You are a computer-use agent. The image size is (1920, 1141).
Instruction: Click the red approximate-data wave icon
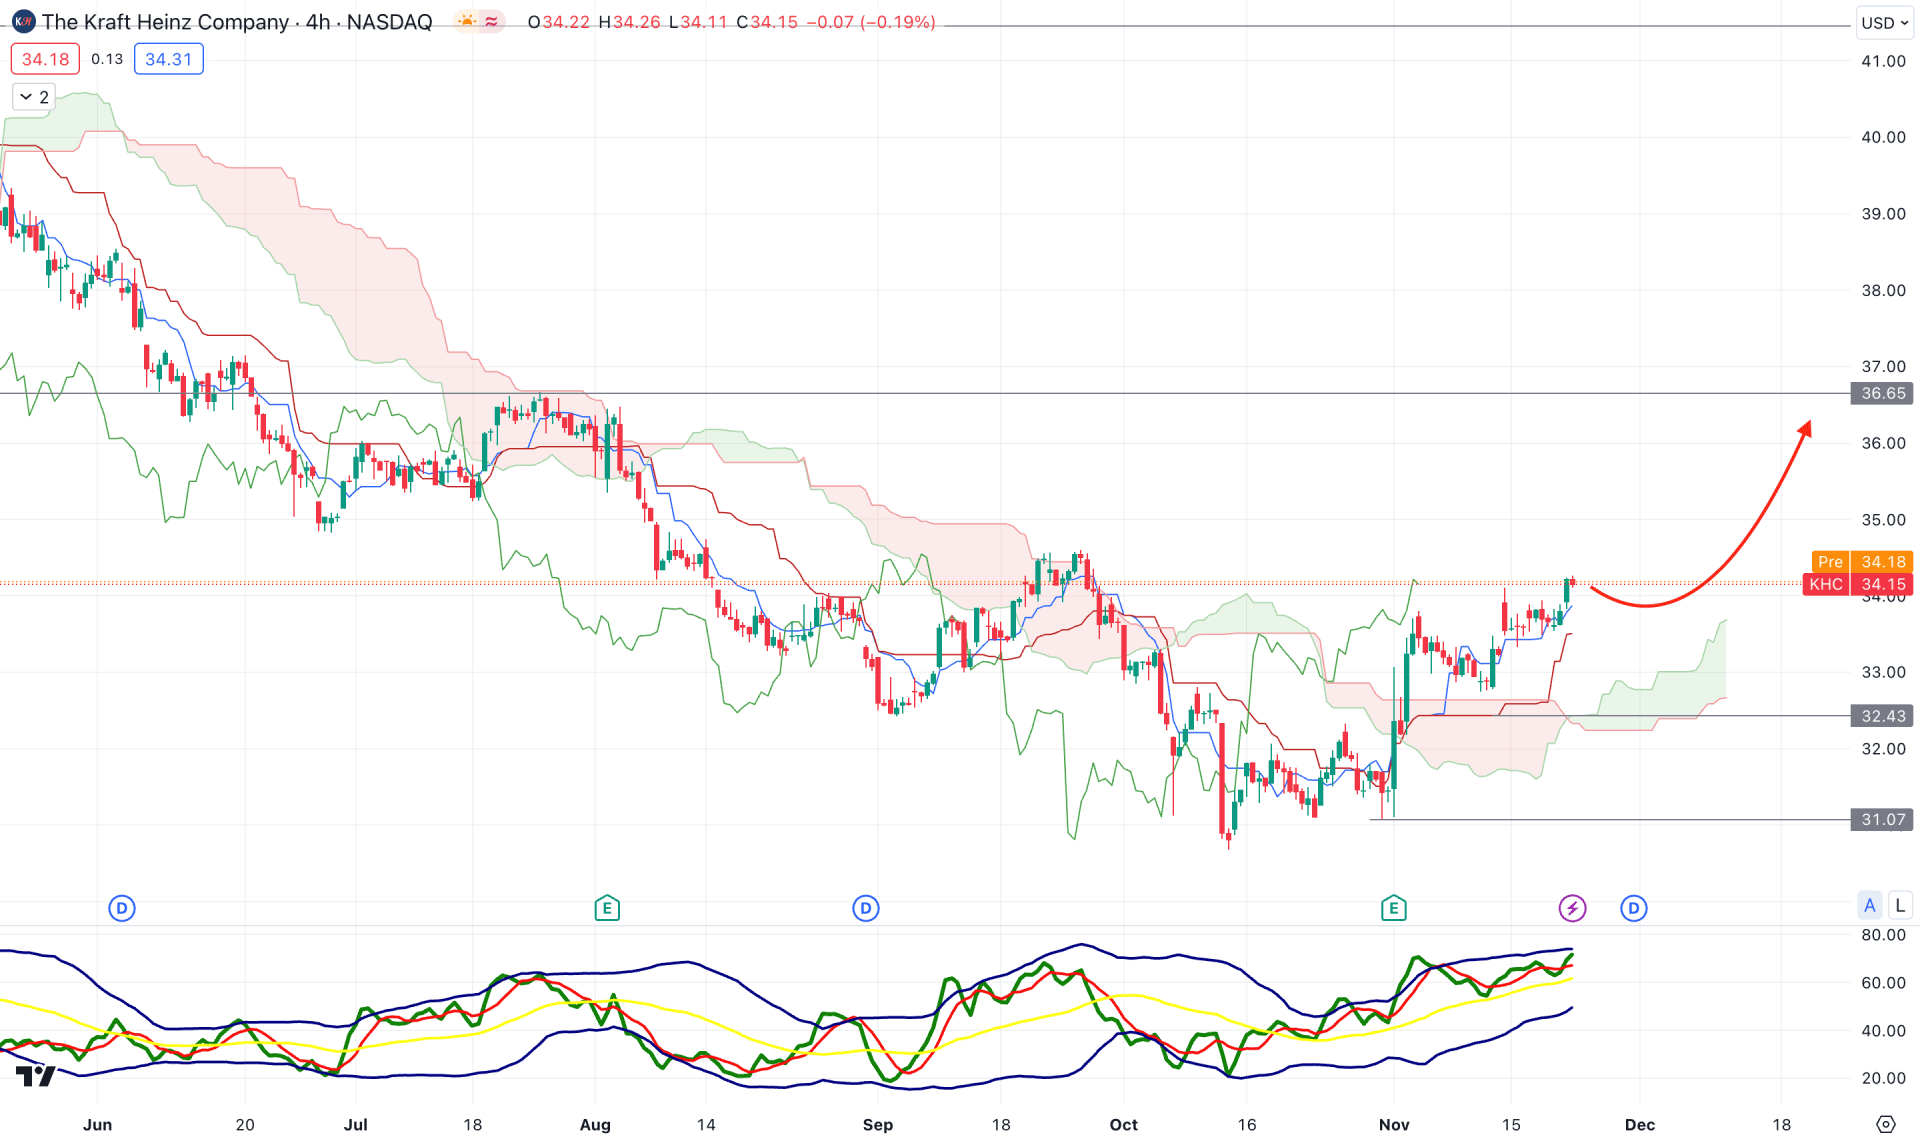pyautogui.click(x=491, y=21)
